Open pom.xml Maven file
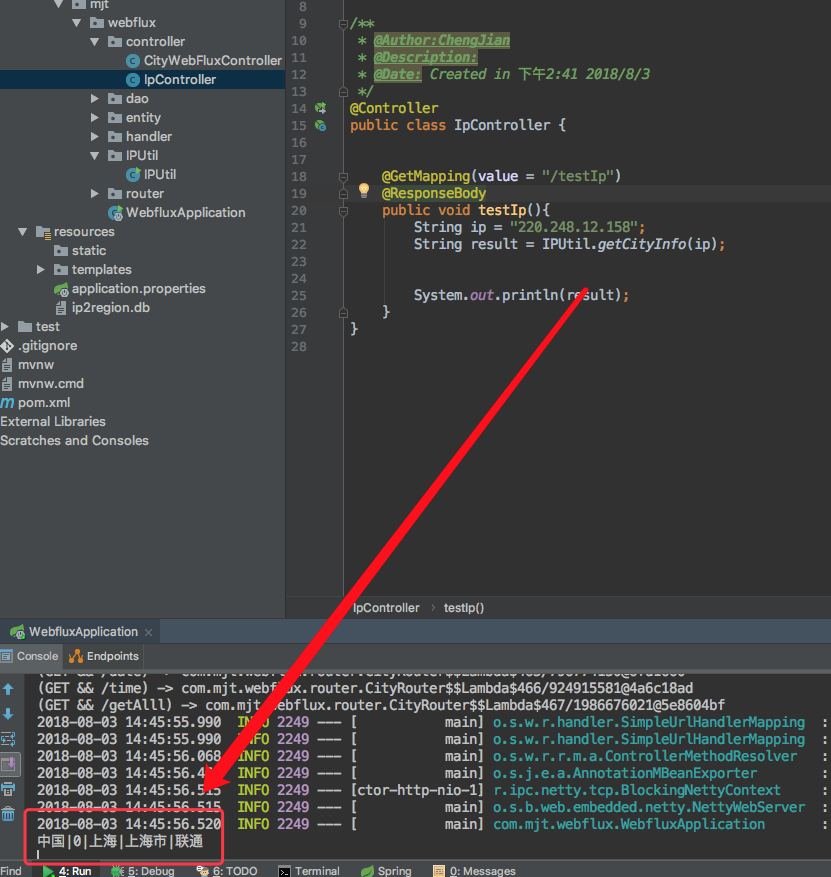Image resolution: width=831 pixels, height=877 pixels. pyautogui.click(x=44, y=403)
